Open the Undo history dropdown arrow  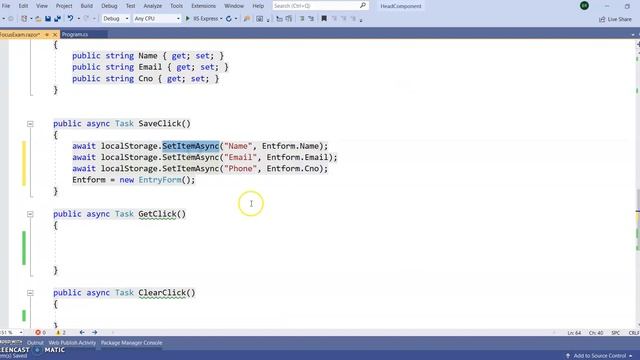click(78, 19)
